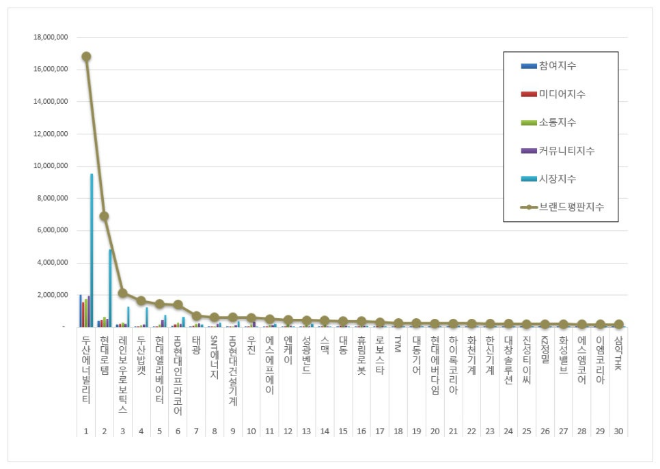Click the 소통지수 green legend marker
This screenshot has width=660, height=469.
[528, 122]
